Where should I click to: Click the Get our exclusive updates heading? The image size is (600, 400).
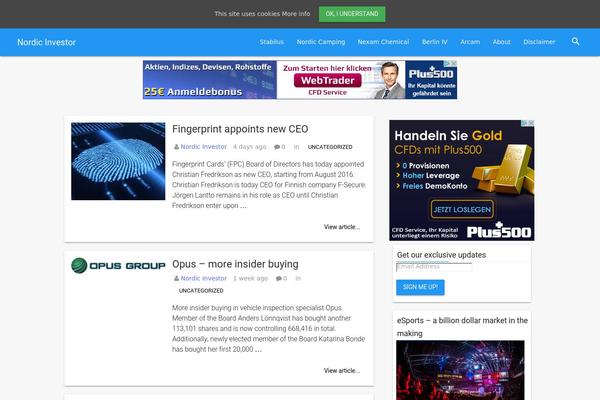pos(441,255)
